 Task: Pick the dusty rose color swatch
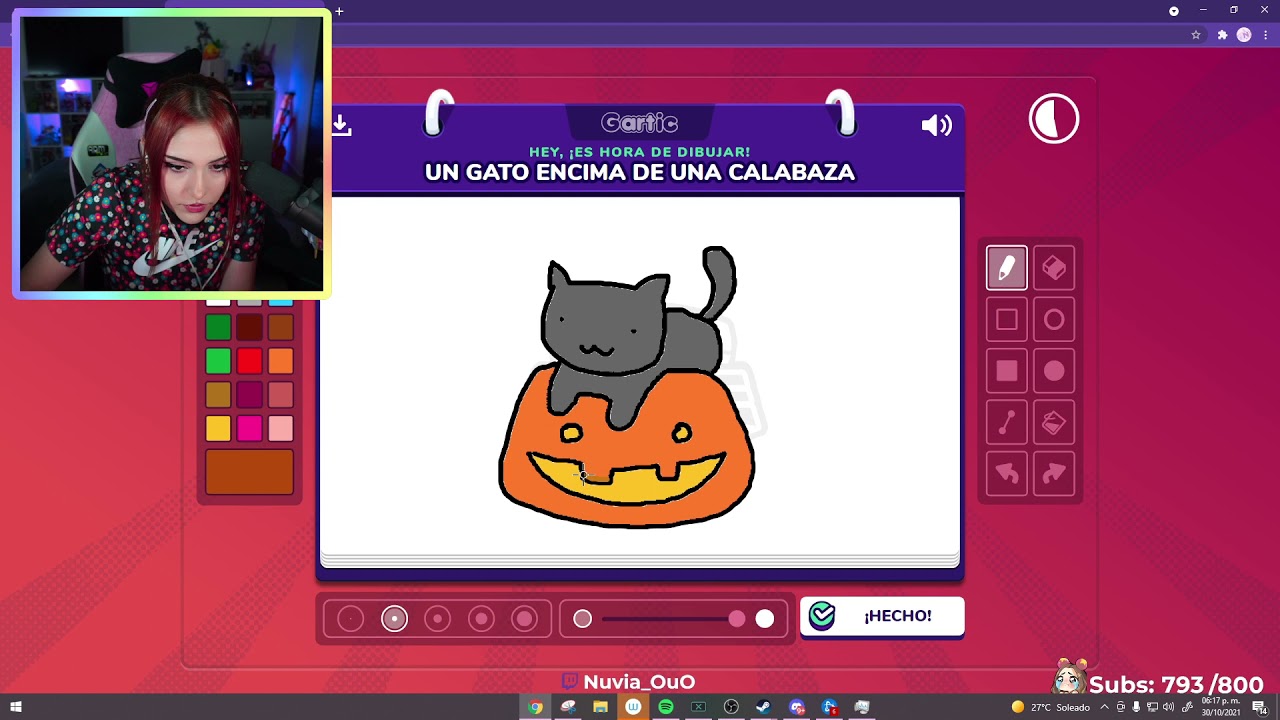pos(281,395)
